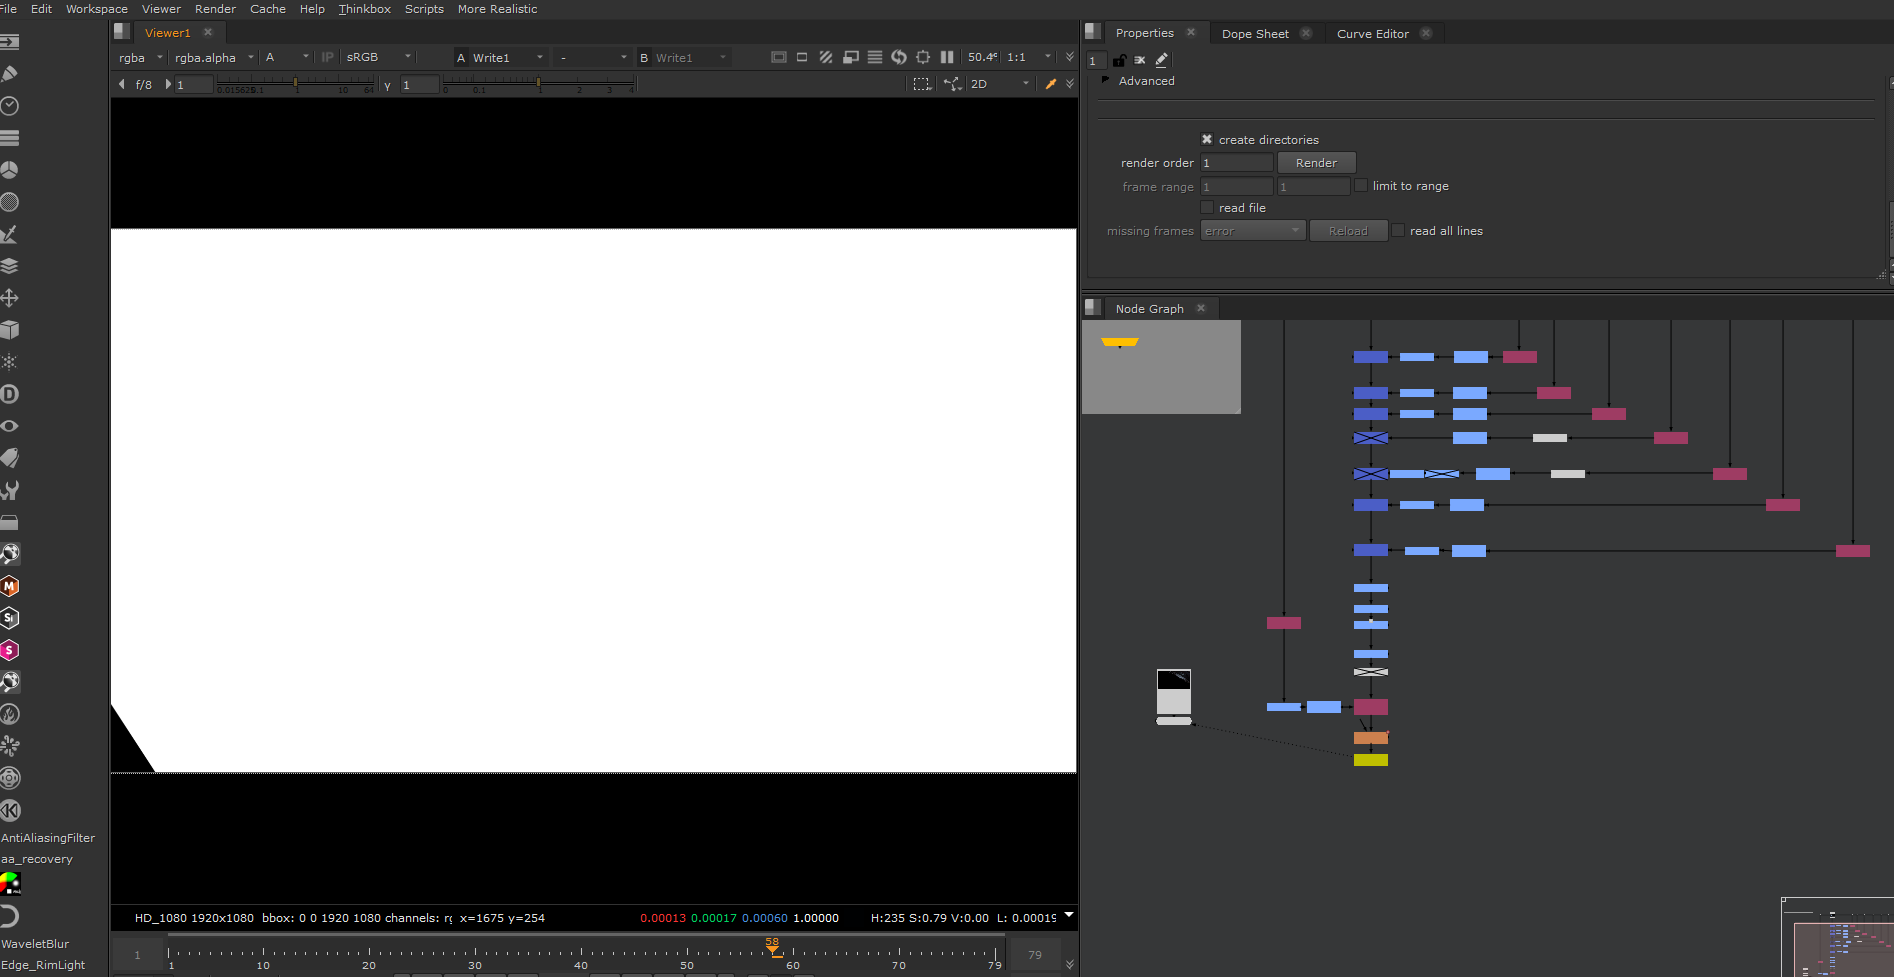Open the 3D nodes cube icon
This screenshot has height=977, width=1894.
point(10,330)
